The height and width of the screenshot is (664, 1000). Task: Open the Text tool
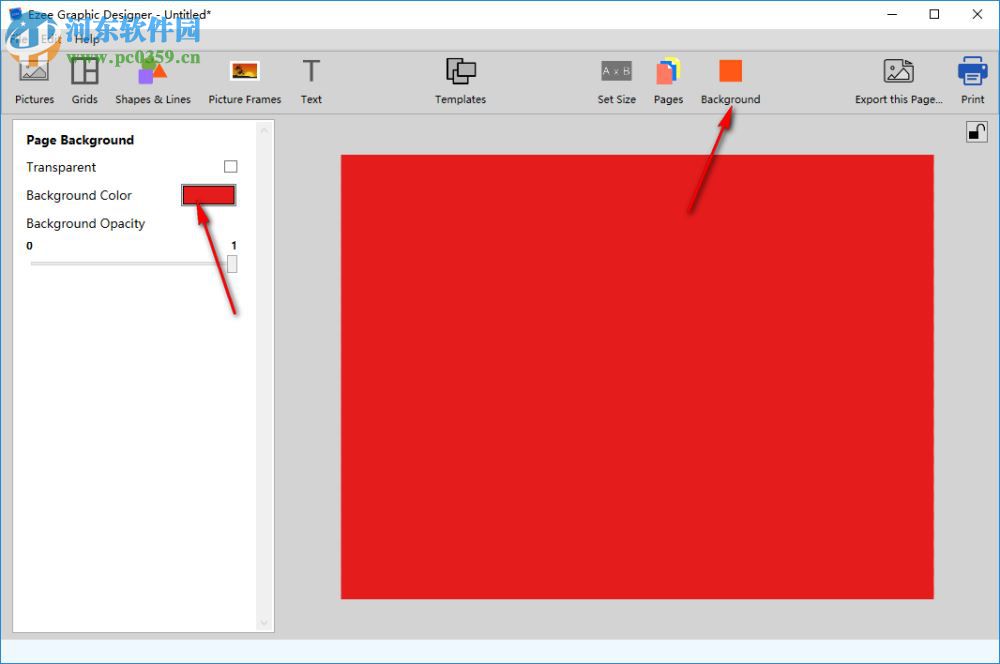[311, 80]
